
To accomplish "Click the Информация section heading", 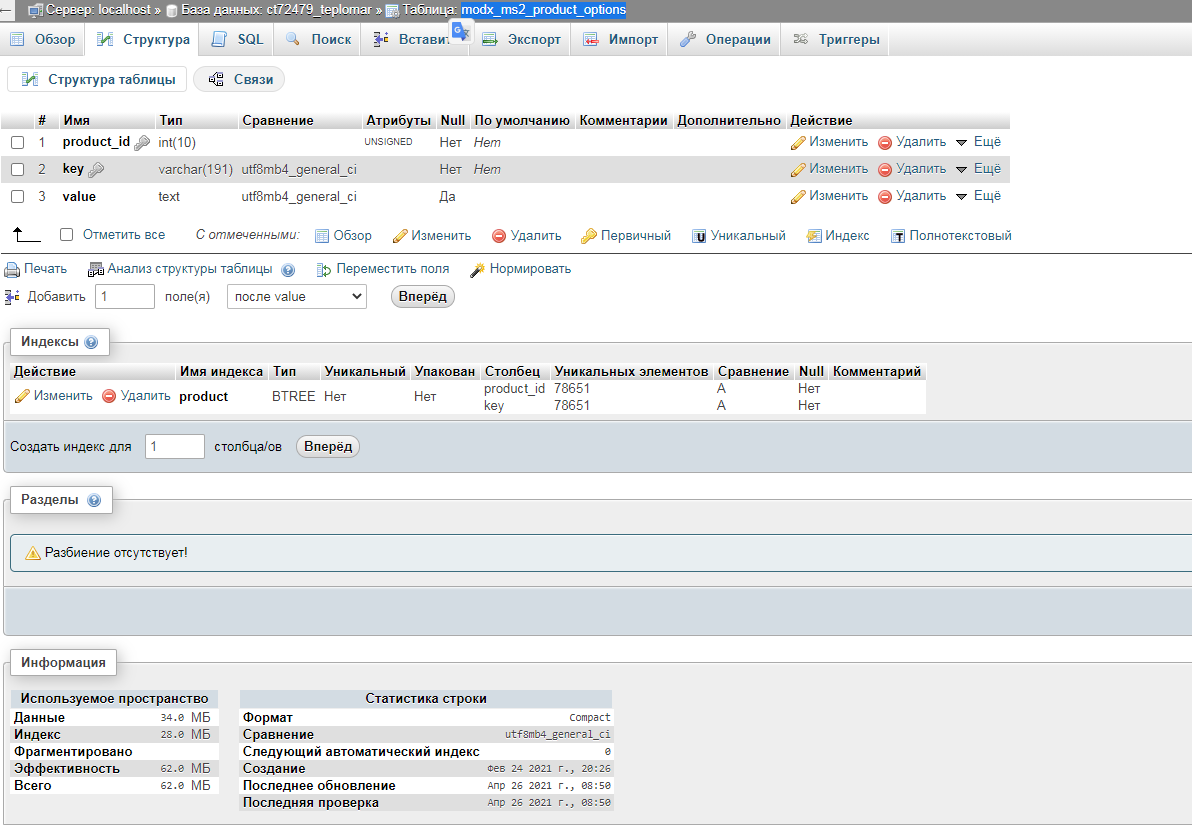I will point(63,663).
